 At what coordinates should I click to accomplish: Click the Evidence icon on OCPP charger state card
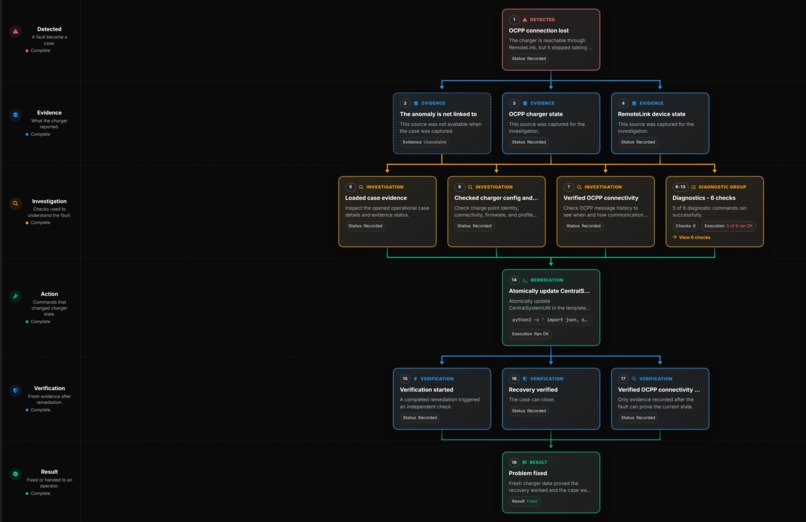tap(525, 103)
